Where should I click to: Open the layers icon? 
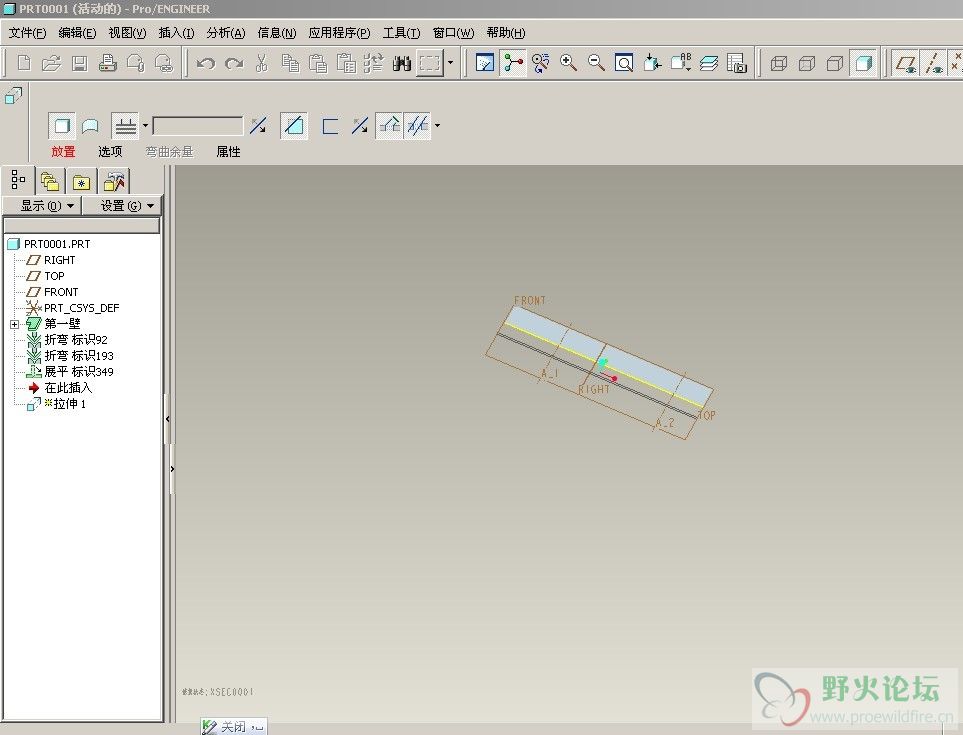tap(709, 63)
